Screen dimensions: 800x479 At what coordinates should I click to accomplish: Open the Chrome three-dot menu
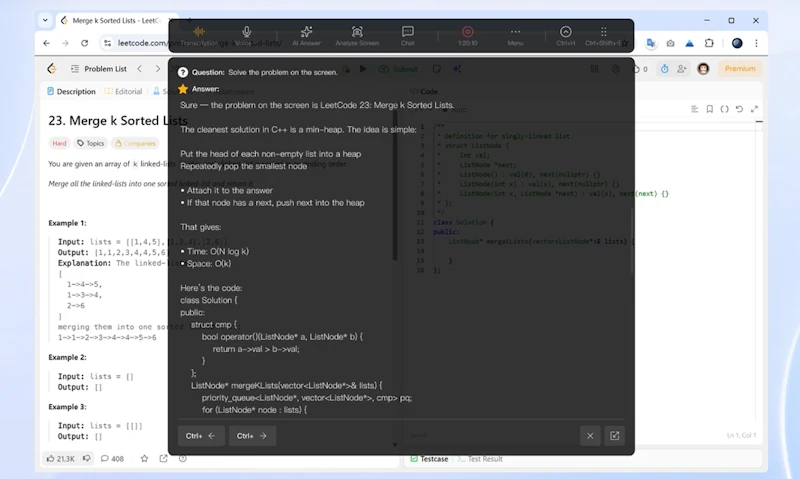[x=756, y=43]
